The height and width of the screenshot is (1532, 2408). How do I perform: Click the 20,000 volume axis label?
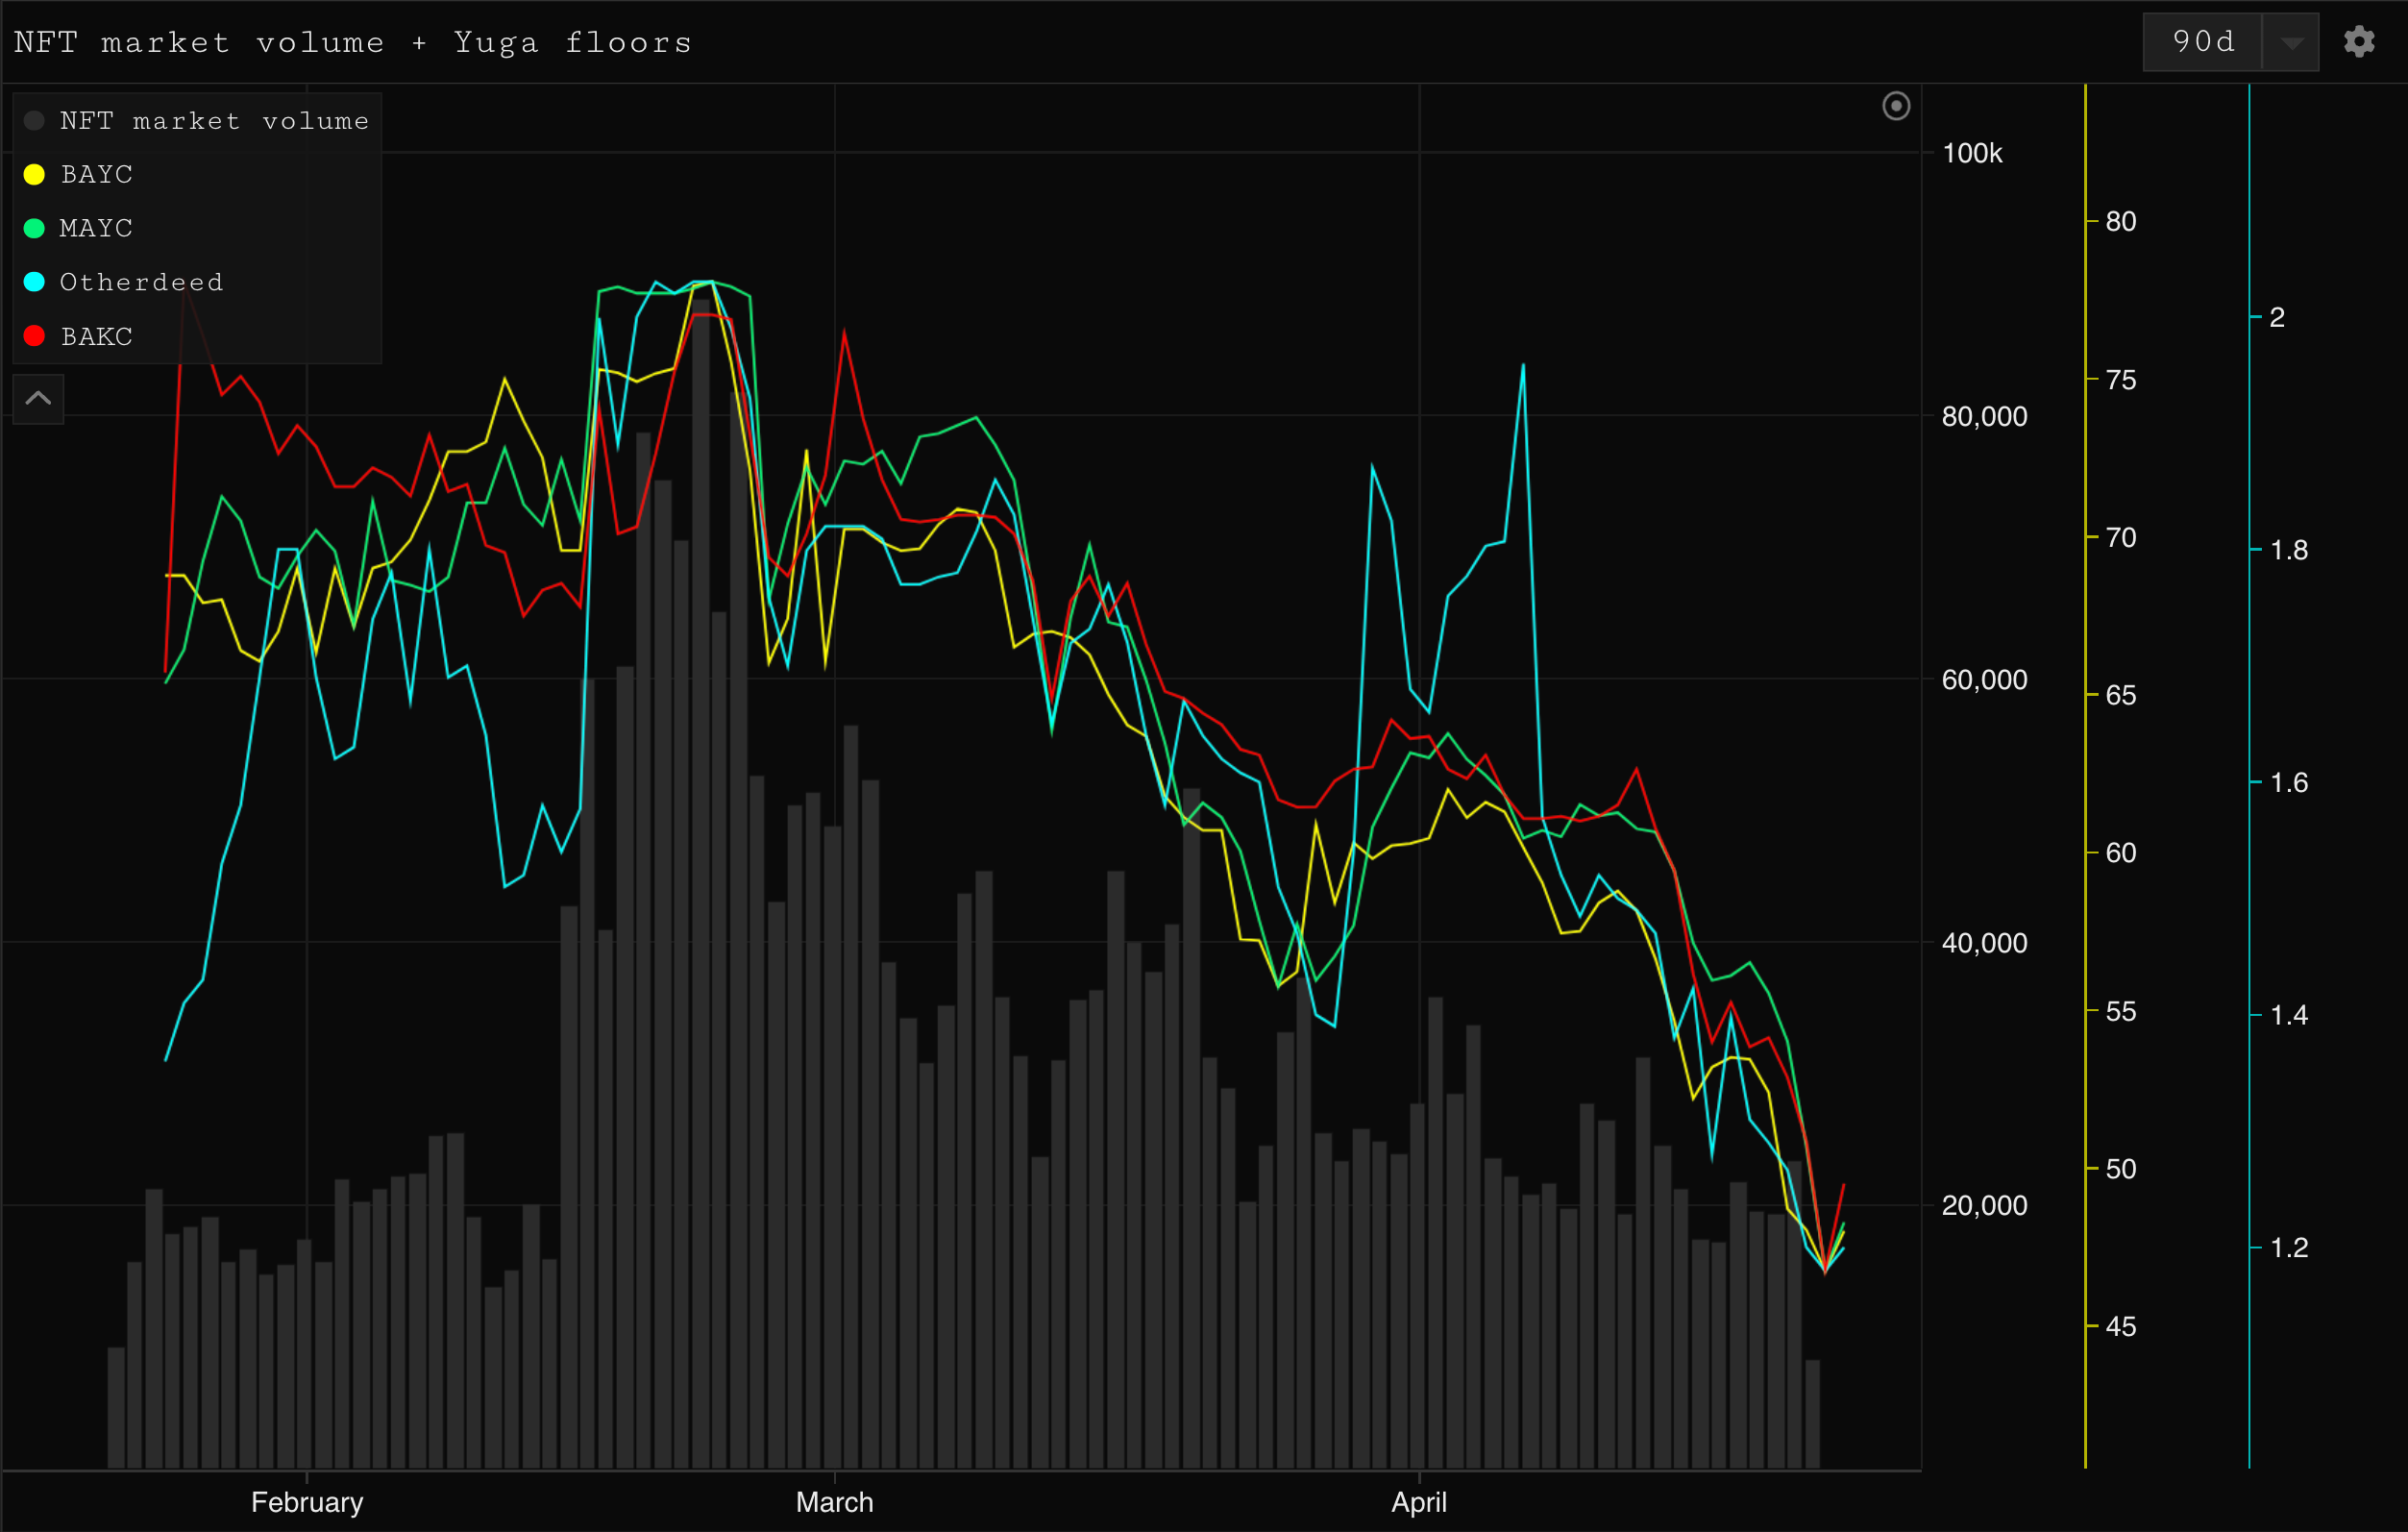click(x=1984, y=1205)
